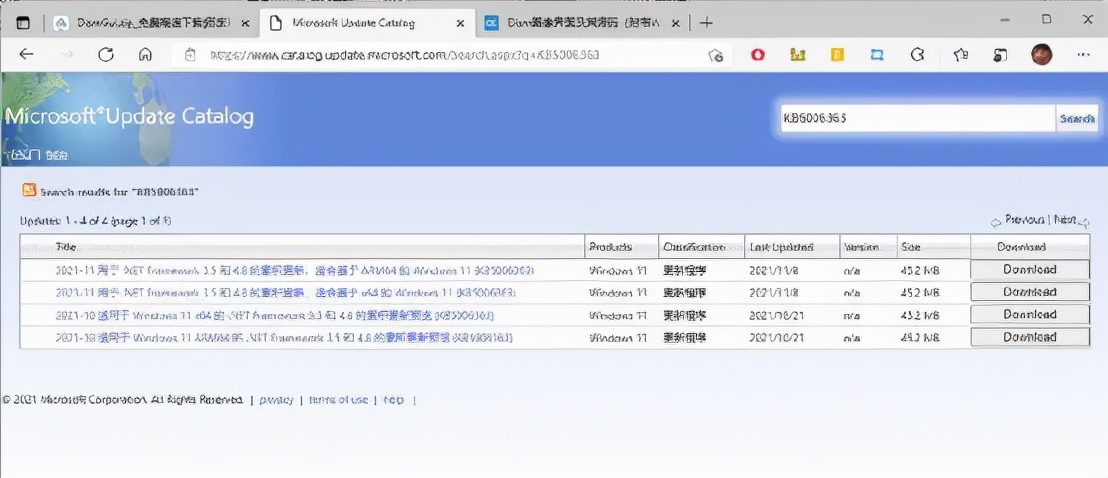Image resolution: width=1108 pixels, height=478 pixels.
Task: Sort results by Classification column header
Action: point(694,247)
